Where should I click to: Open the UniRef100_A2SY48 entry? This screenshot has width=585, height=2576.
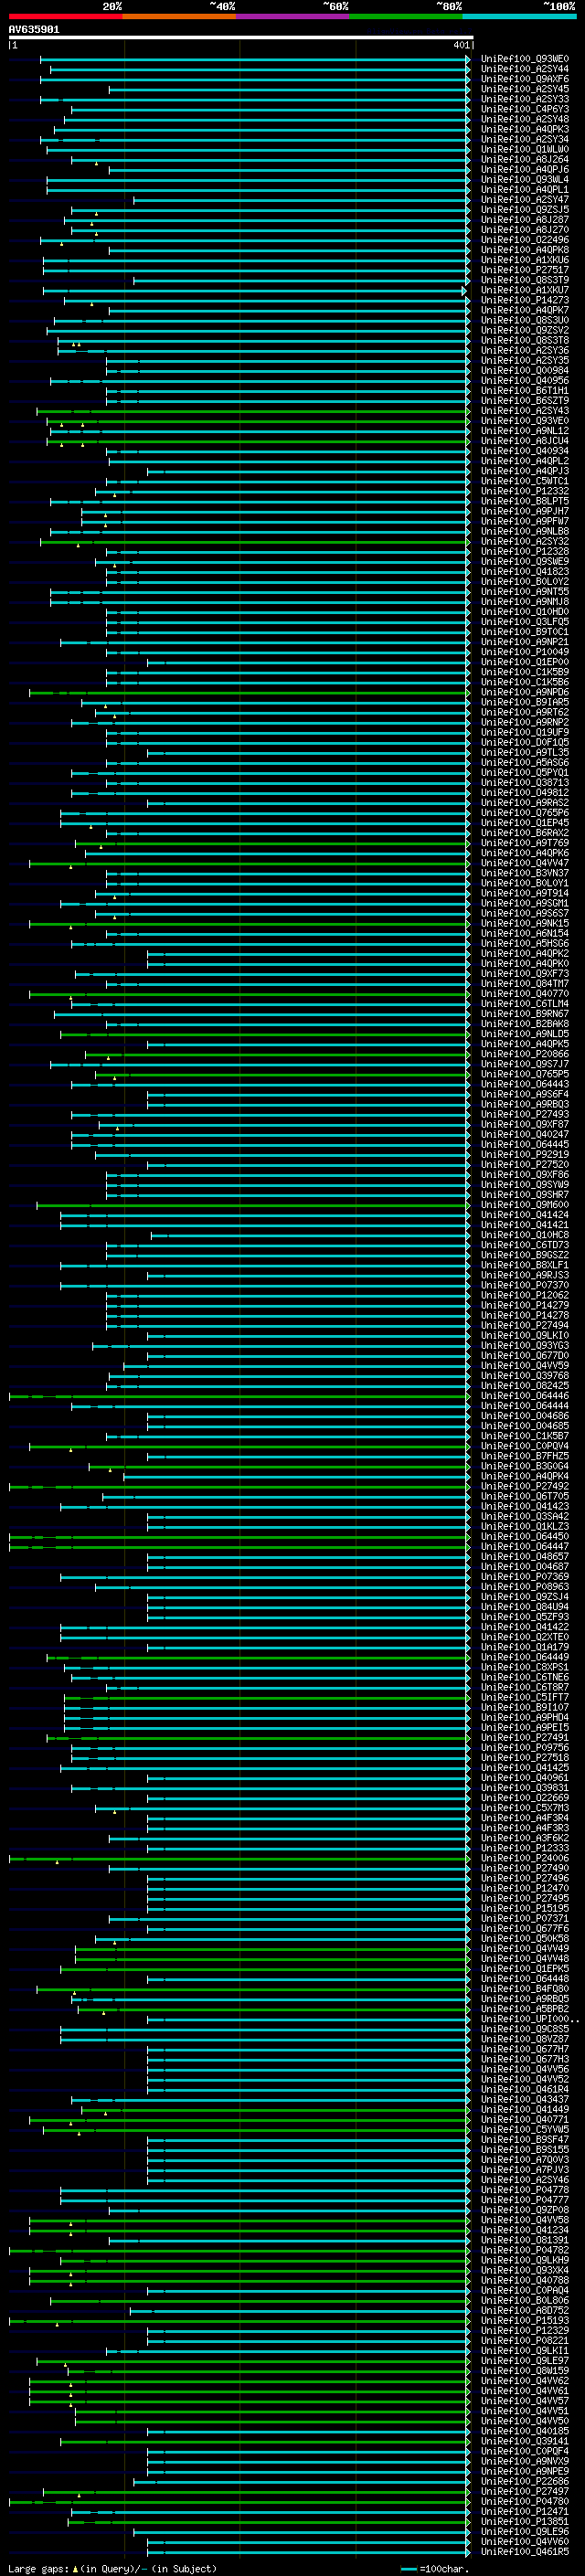(525, 119)
